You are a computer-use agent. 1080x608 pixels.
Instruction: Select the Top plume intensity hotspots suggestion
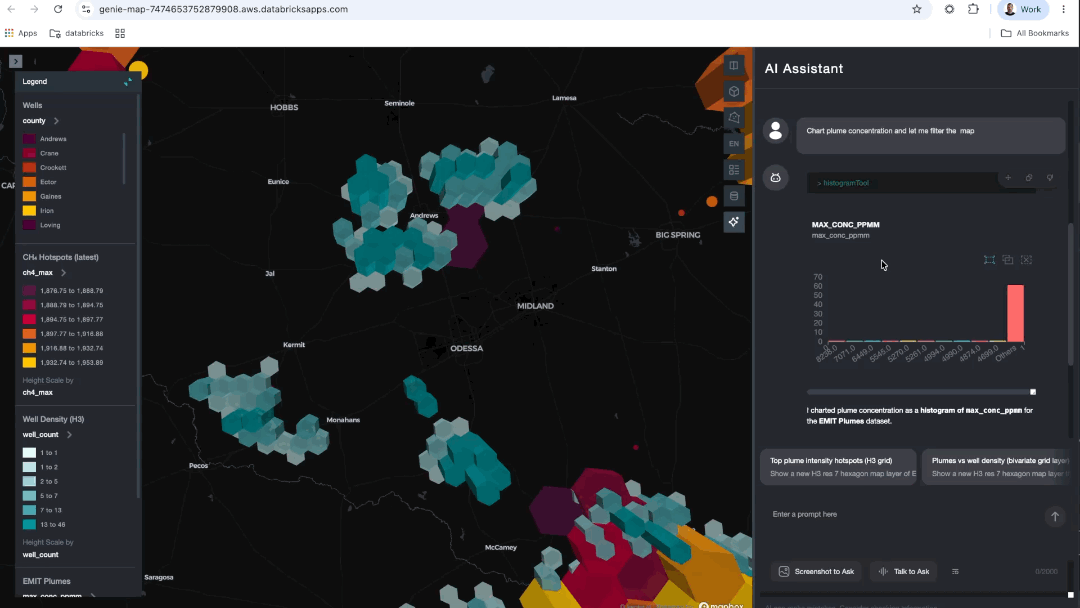838,467
